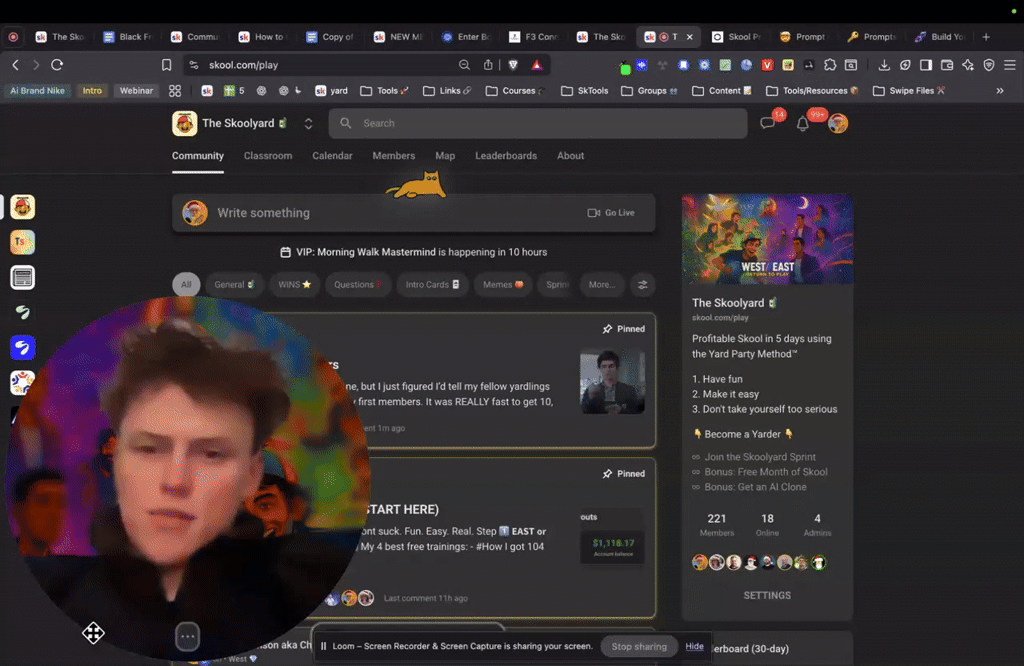Open Brave wallet icon
Image resolution: width=1024 pixels, height=666 pixels.
(x=947, y=65)
